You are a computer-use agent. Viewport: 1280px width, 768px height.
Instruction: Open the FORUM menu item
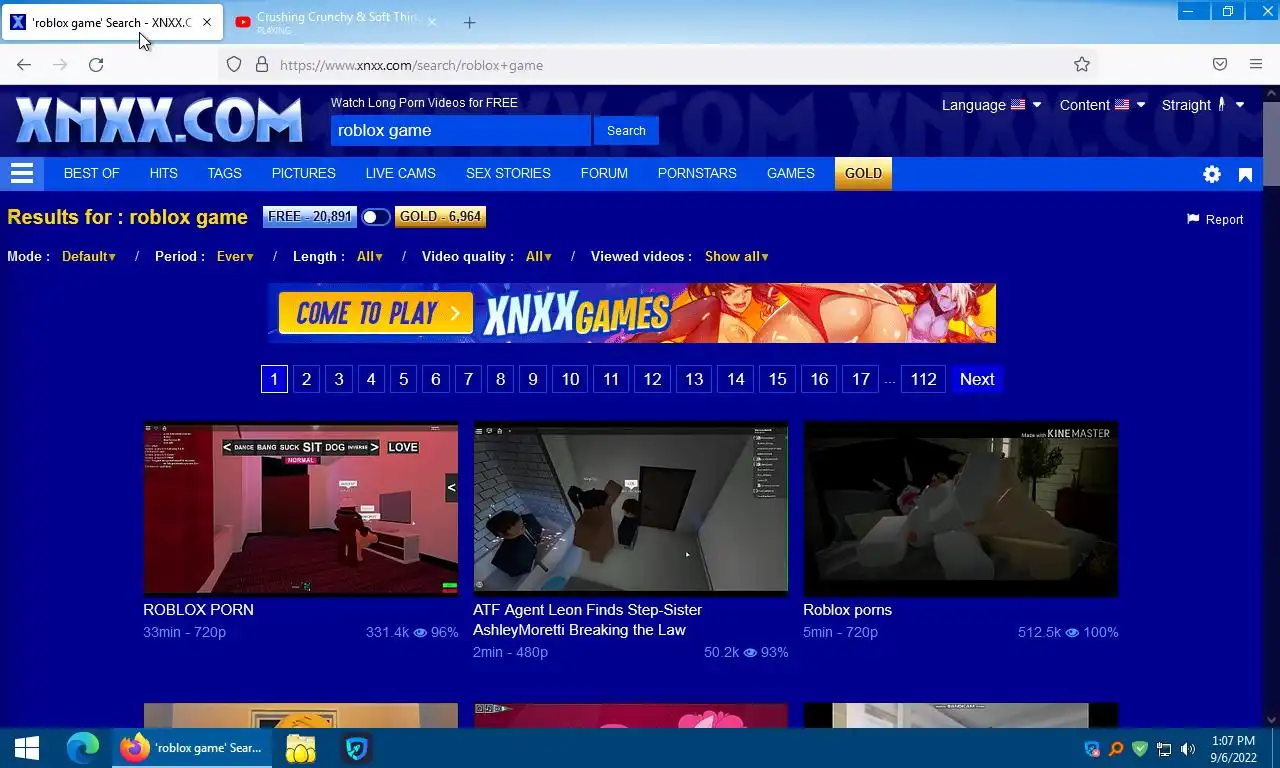coord(604,173)
